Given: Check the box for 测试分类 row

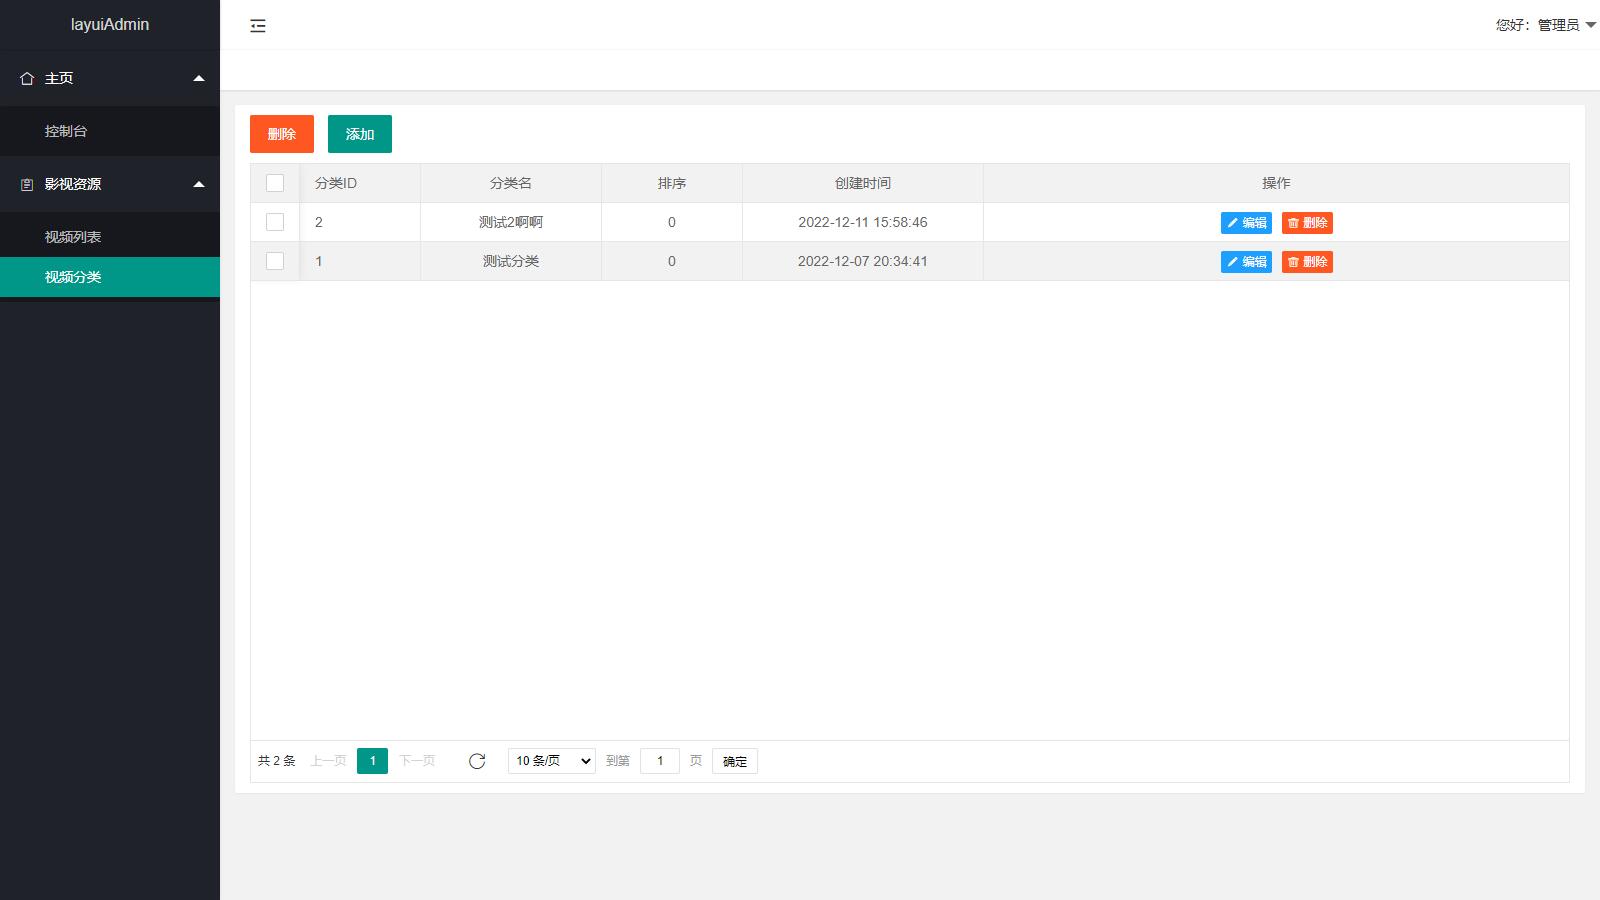Looking at the screenshot, I should [x=275, y=261].
